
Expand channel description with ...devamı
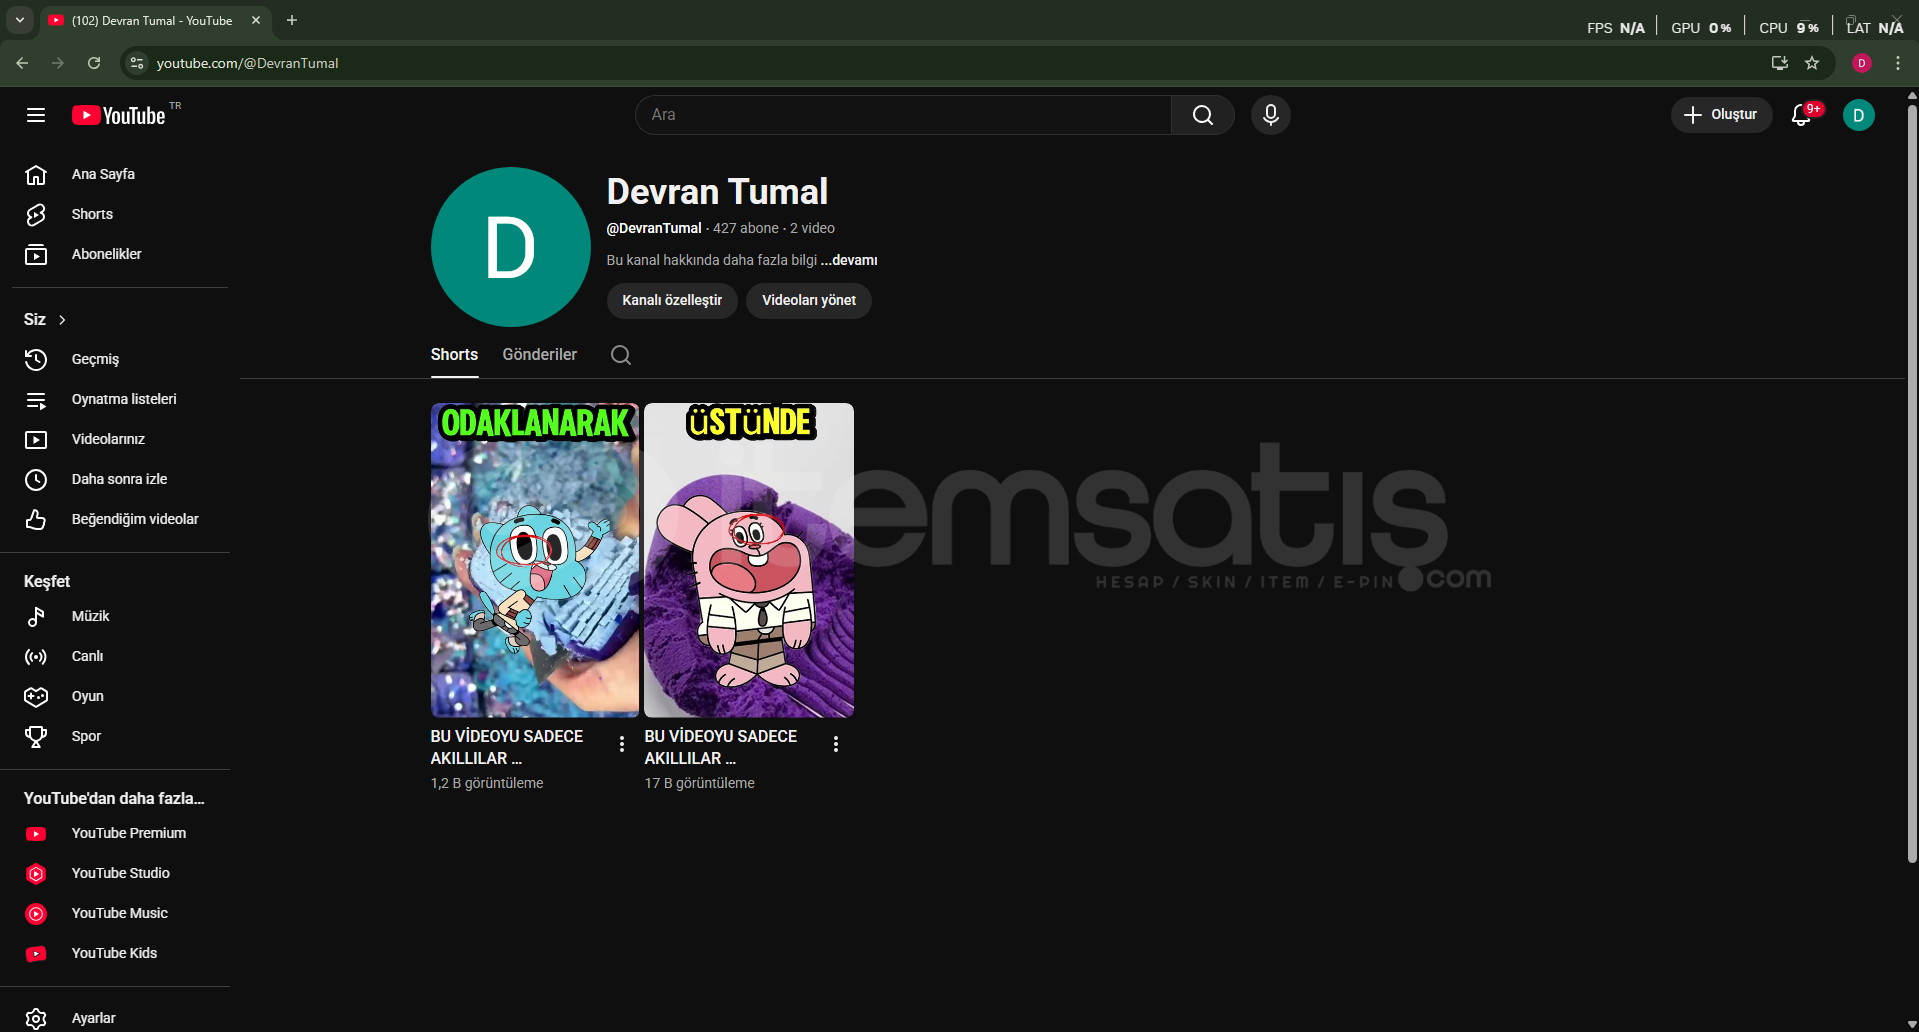(849, 260)
